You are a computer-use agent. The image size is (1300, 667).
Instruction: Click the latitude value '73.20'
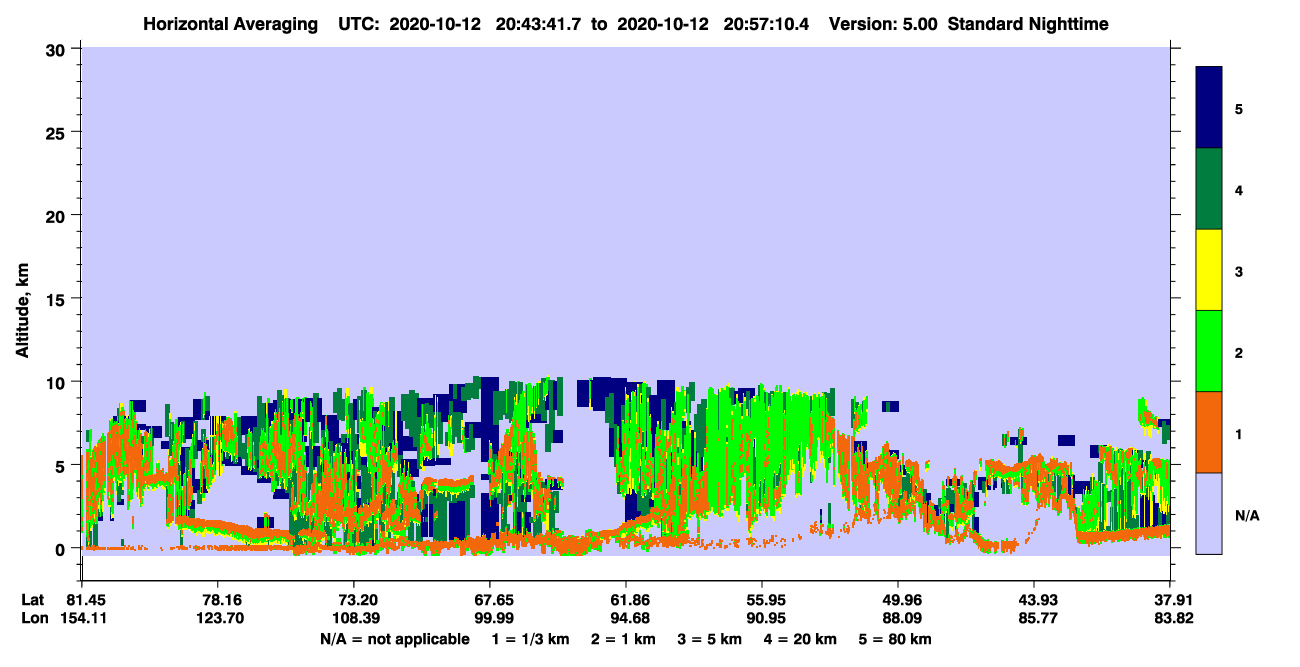[x=353, y=600]
